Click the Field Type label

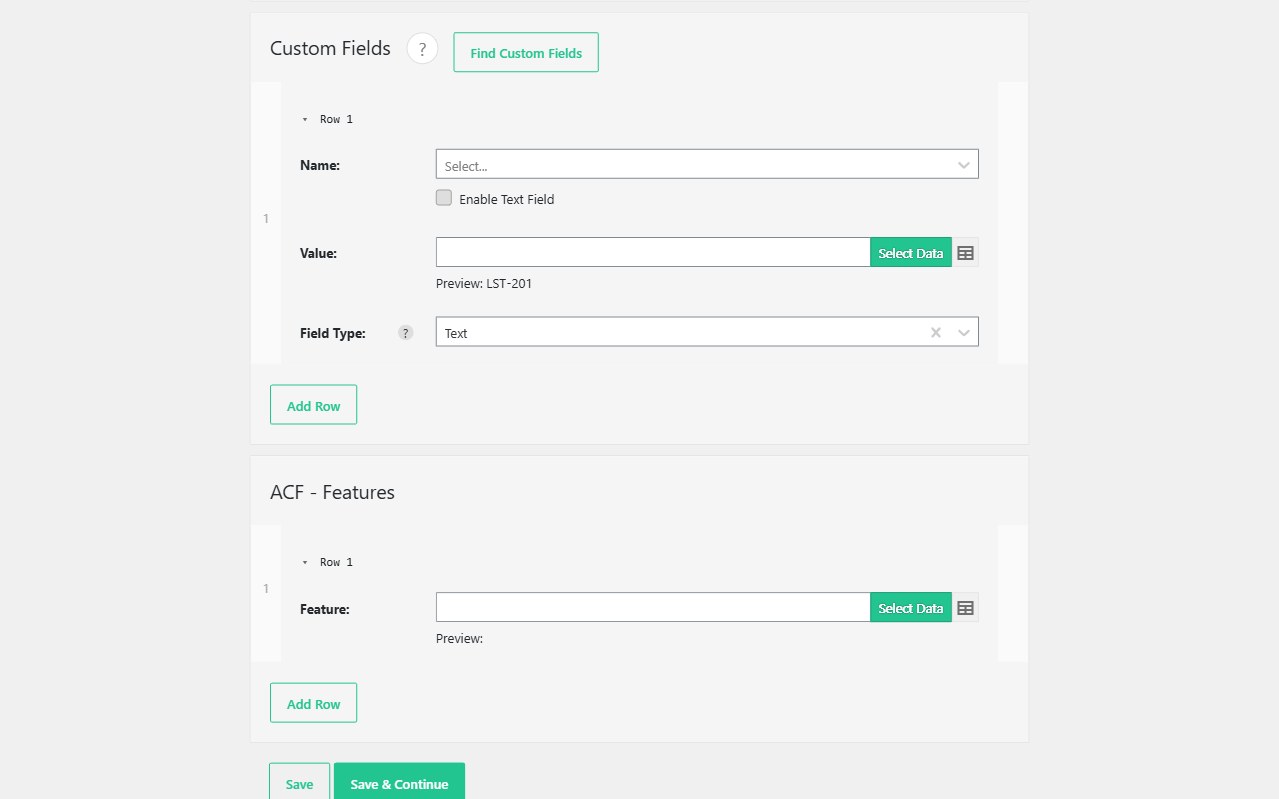coord(333,333)
